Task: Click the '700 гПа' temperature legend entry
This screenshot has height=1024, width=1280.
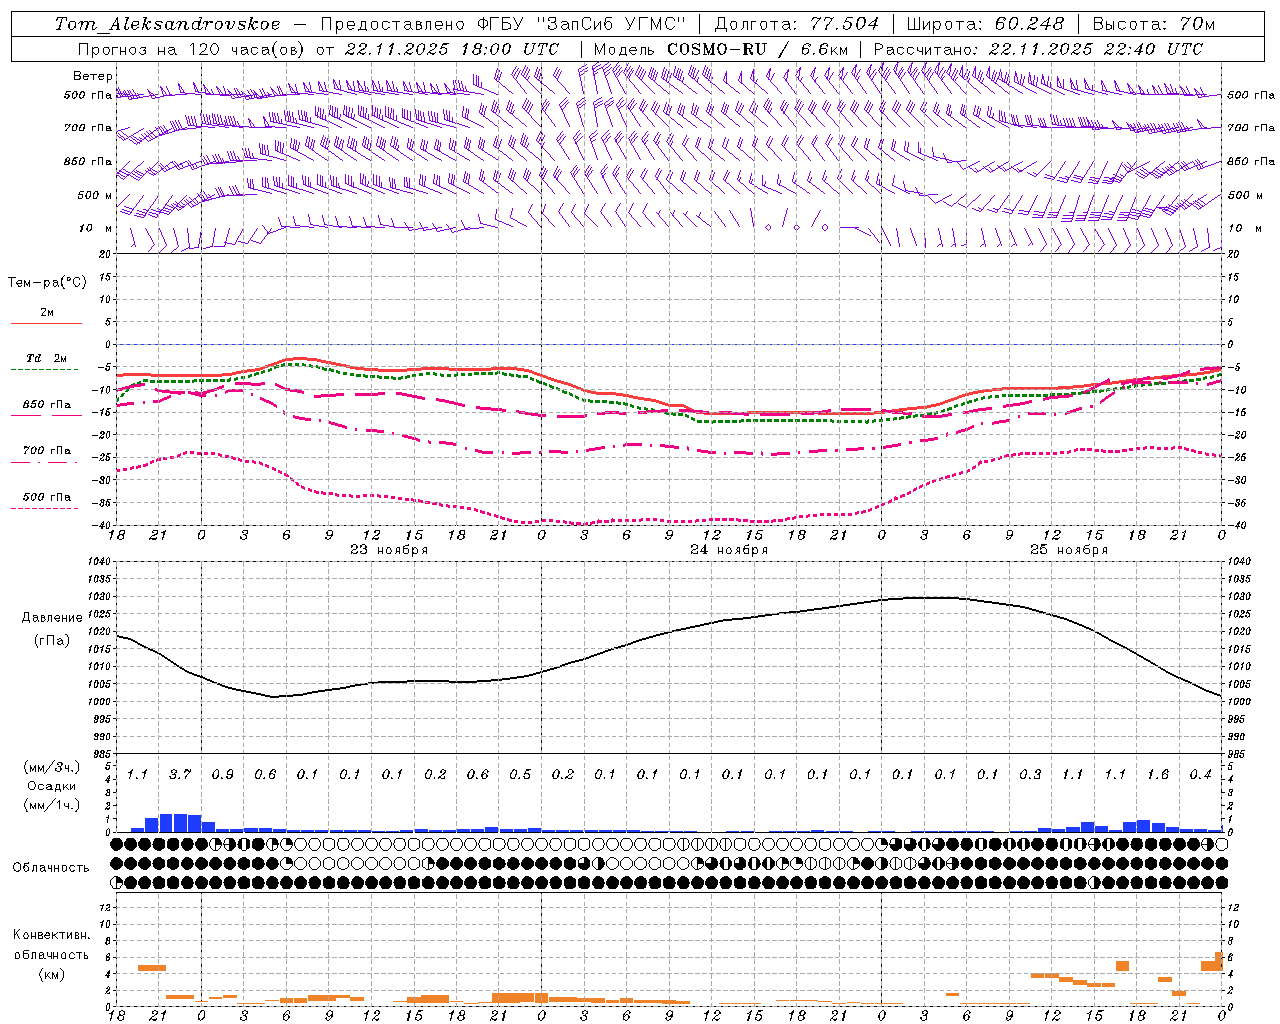Action: pos(47,451)
